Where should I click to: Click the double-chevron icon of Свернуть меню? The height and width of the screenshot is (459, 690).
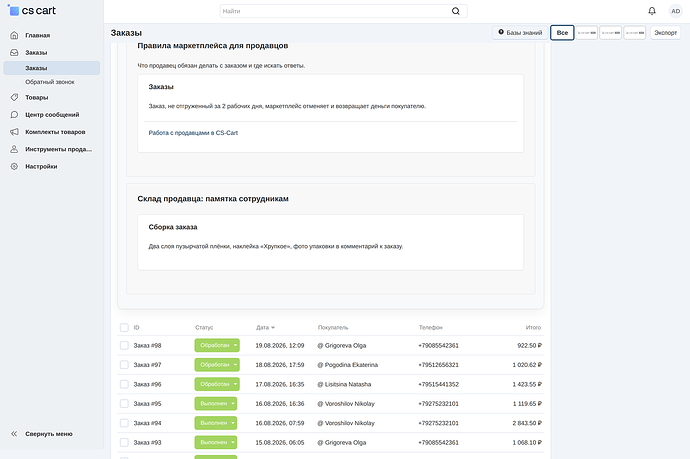[14, 433]
